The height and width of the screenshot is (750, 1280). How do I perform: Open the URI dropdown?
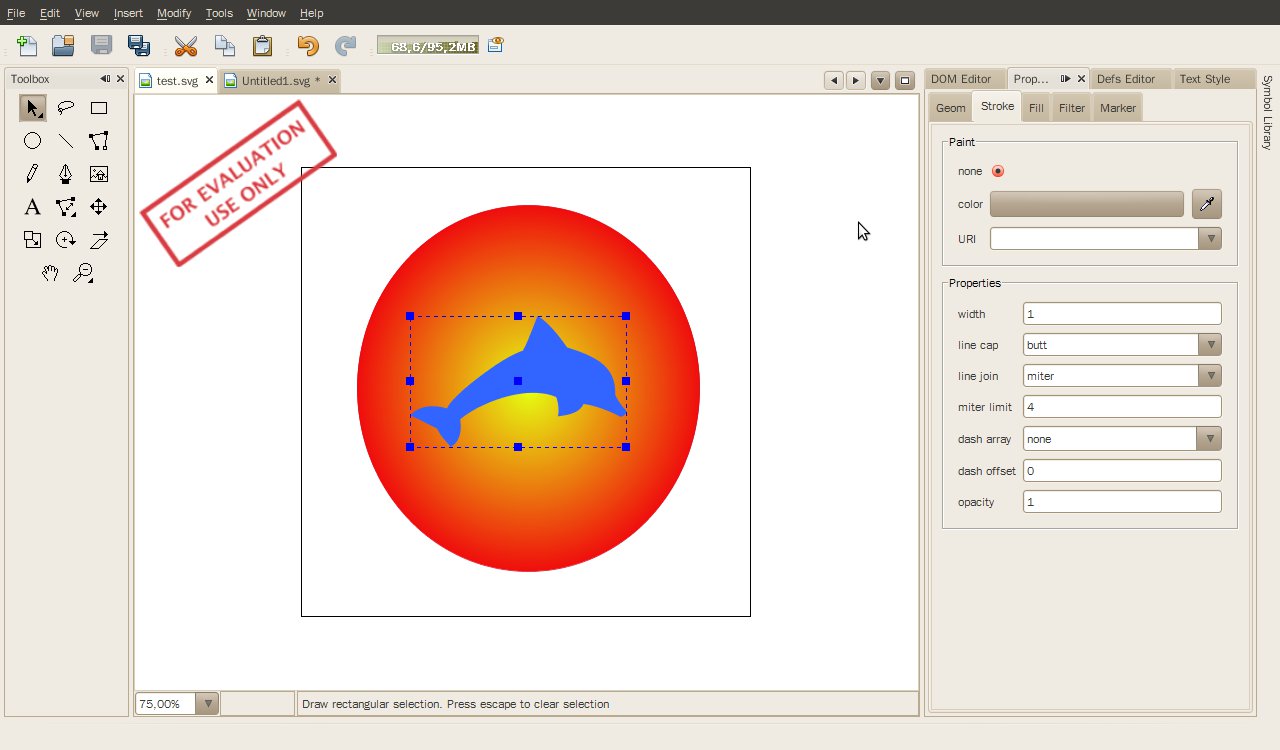(1210, 239)
